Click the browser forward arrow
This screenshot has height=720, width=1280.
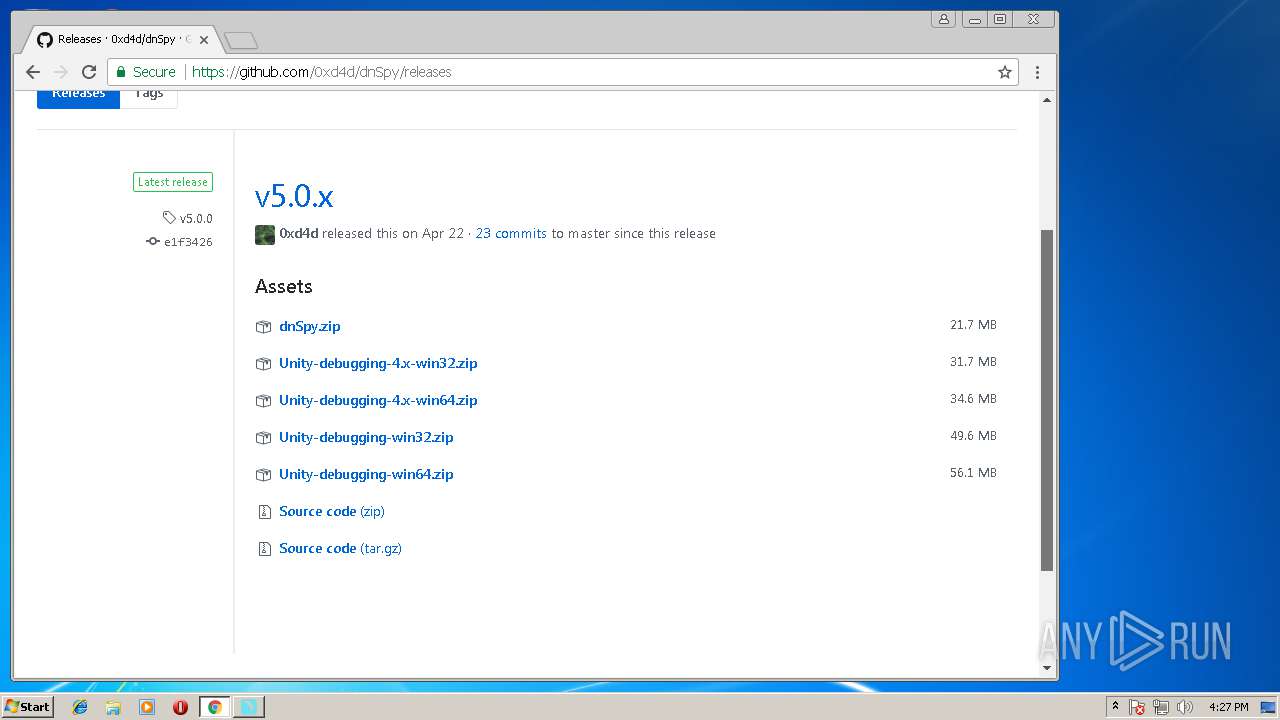click(61, 72)
